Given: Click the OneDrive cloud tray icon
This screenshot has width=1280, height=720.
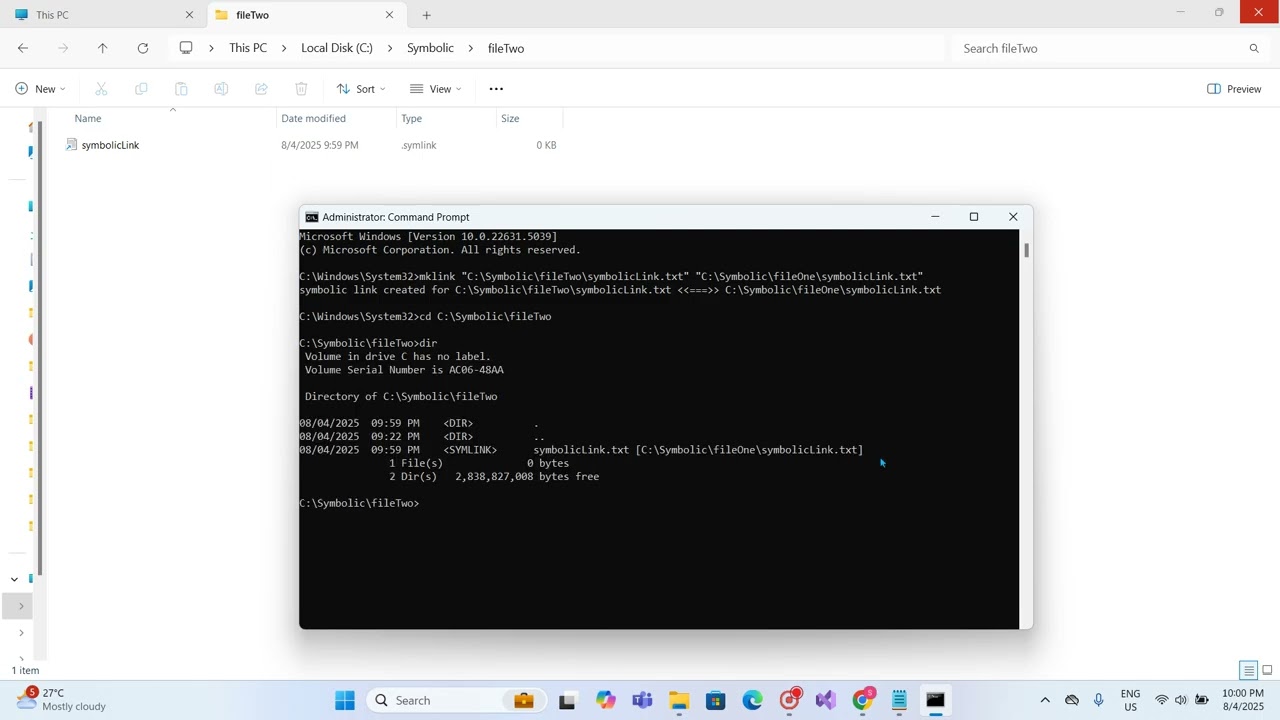Looking at the screenshot, I should tap(1072, 700).
